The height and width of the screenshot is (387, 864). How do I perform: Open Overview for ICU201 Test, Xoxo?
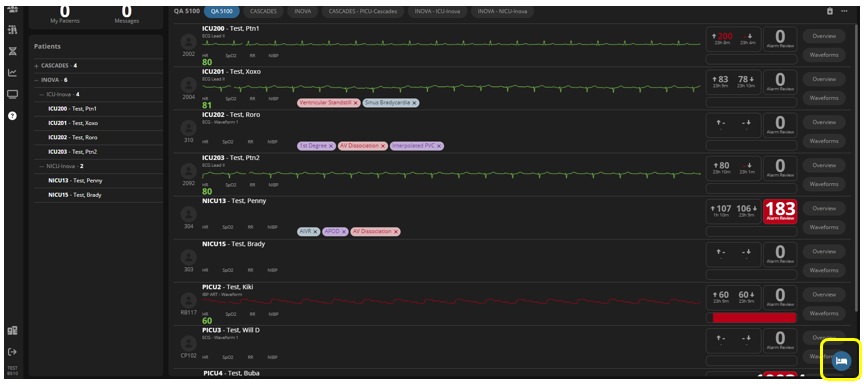824,79
